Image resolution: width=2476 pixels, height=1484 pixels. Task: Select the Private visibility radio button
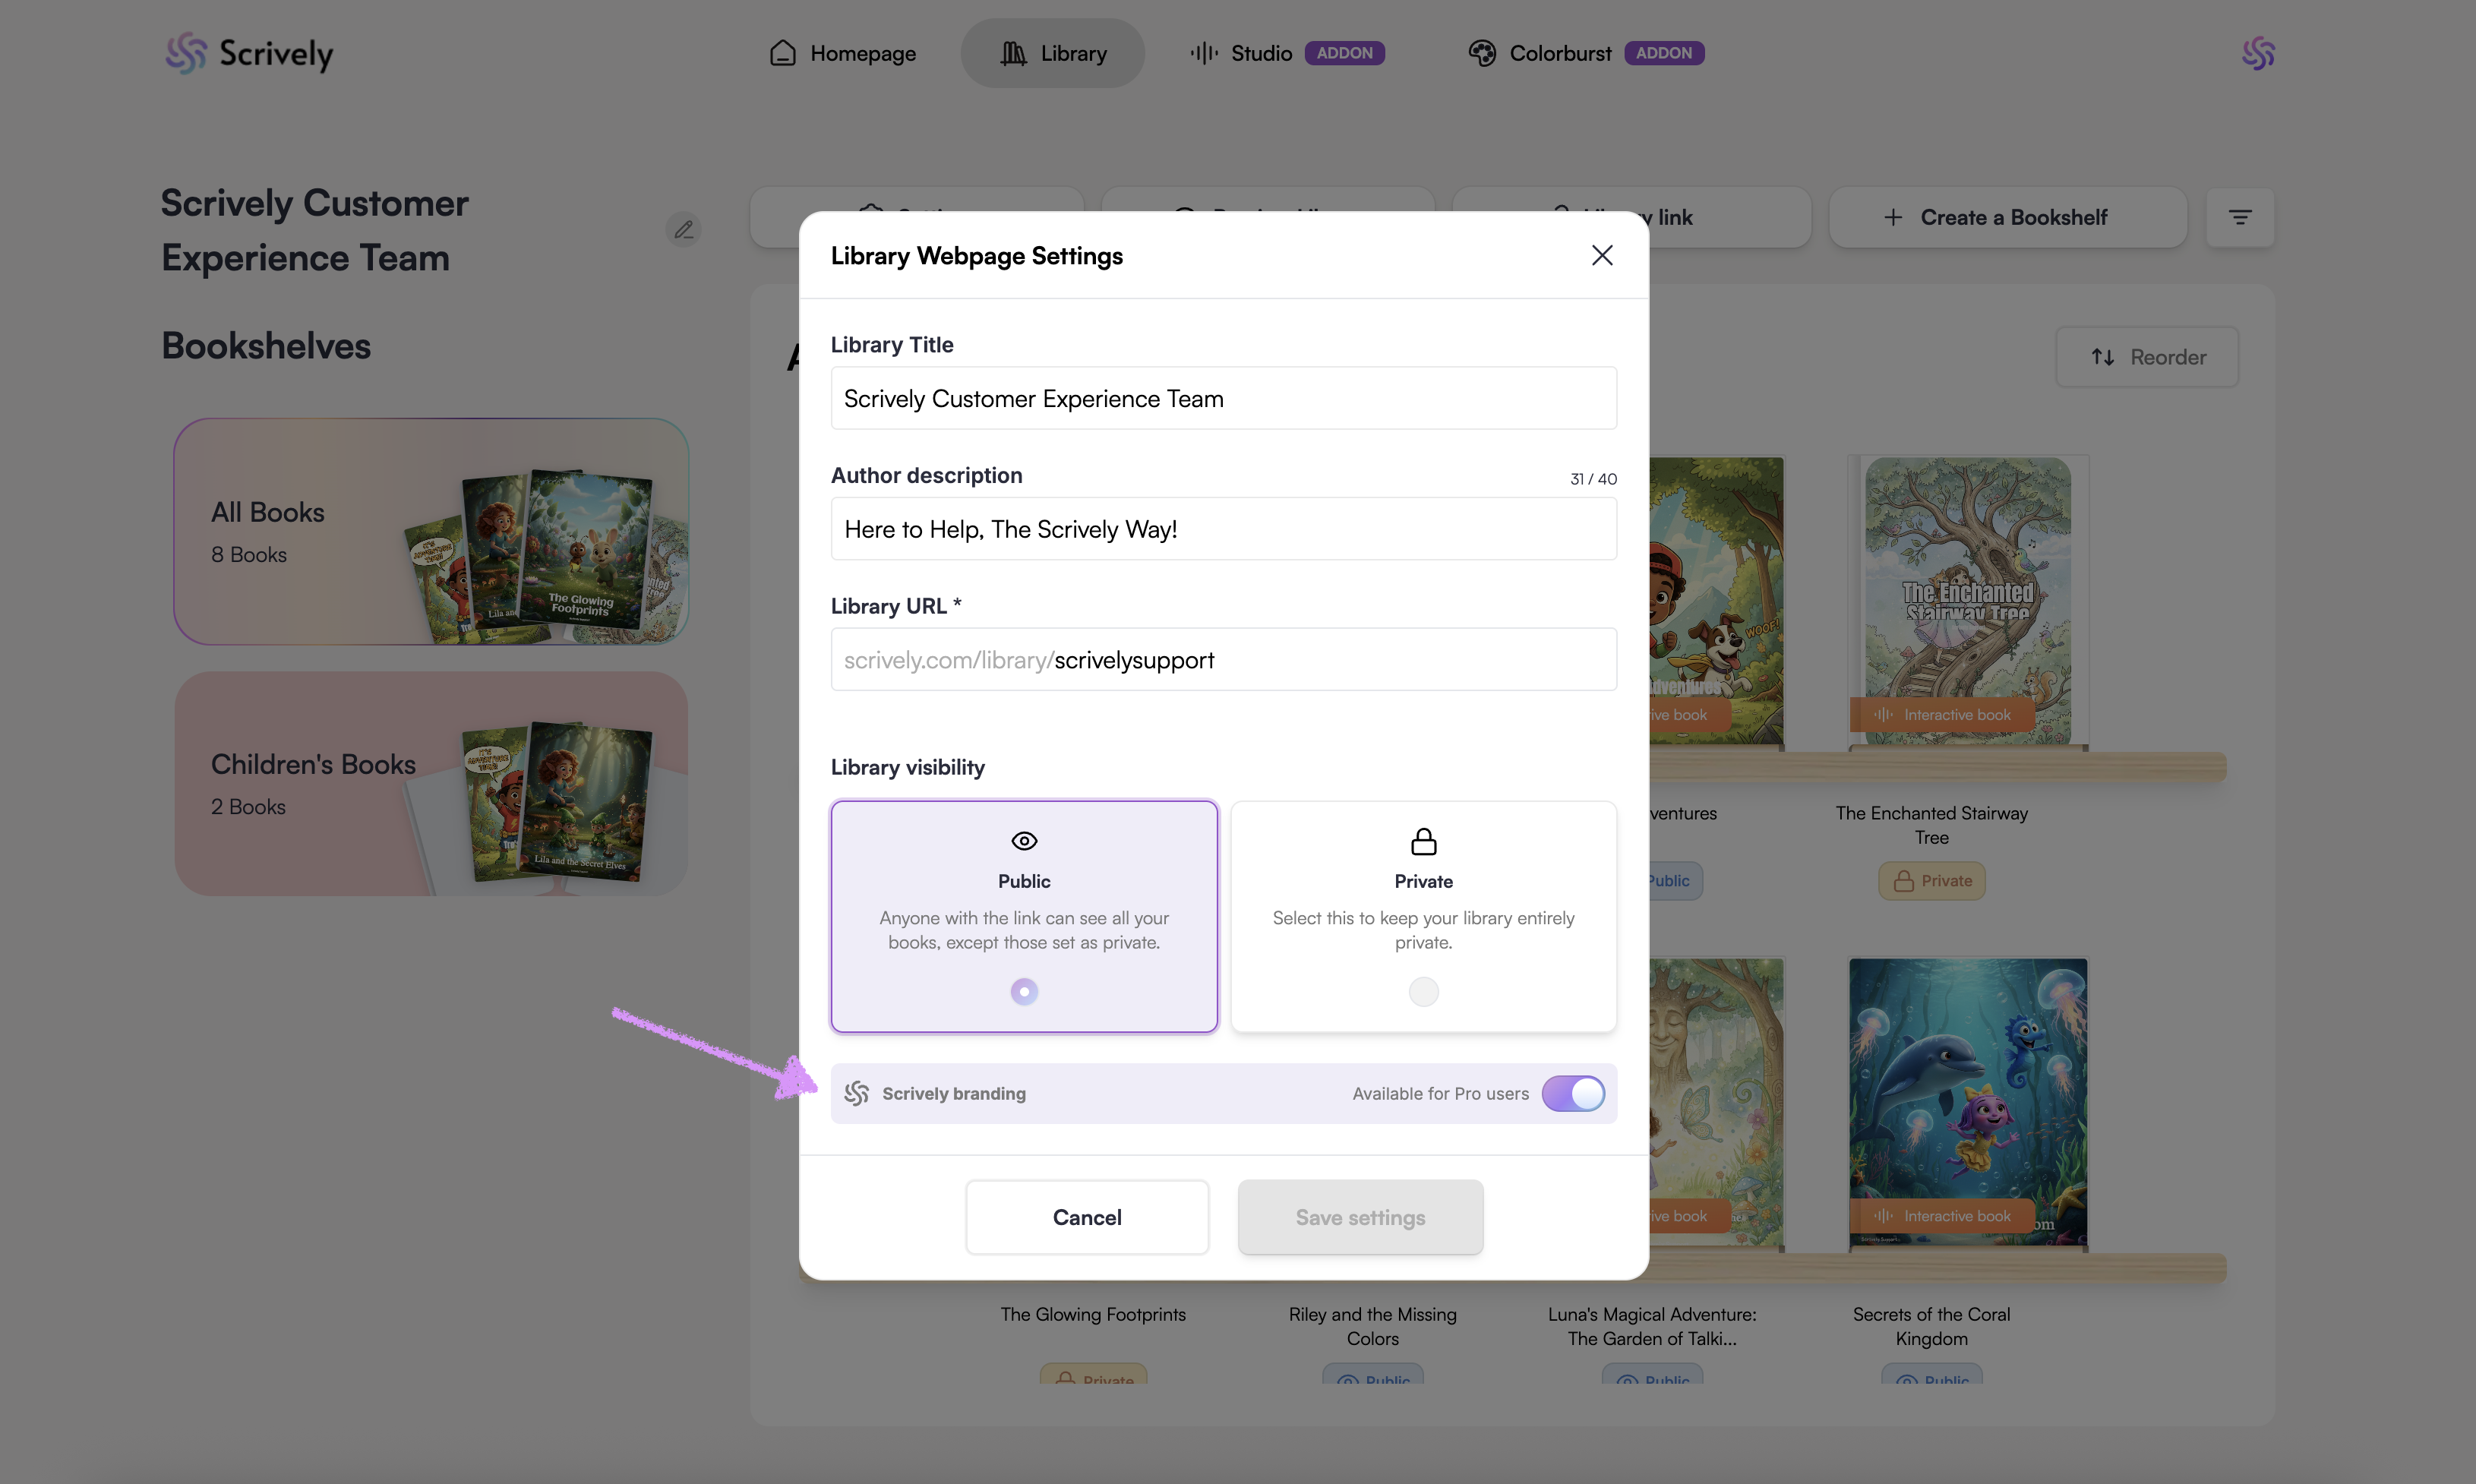(x=1423, y=991)
